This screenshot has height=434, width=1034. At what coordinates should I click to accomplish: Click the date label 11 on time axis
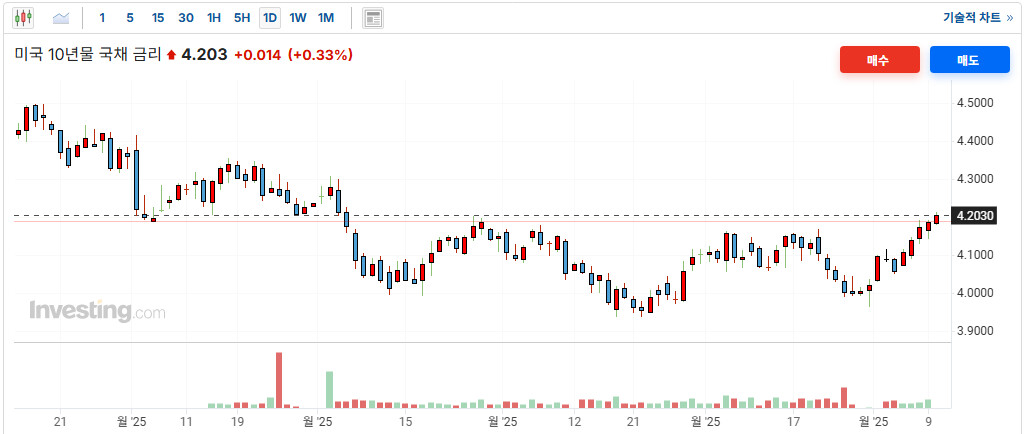(x=186, y=421)
